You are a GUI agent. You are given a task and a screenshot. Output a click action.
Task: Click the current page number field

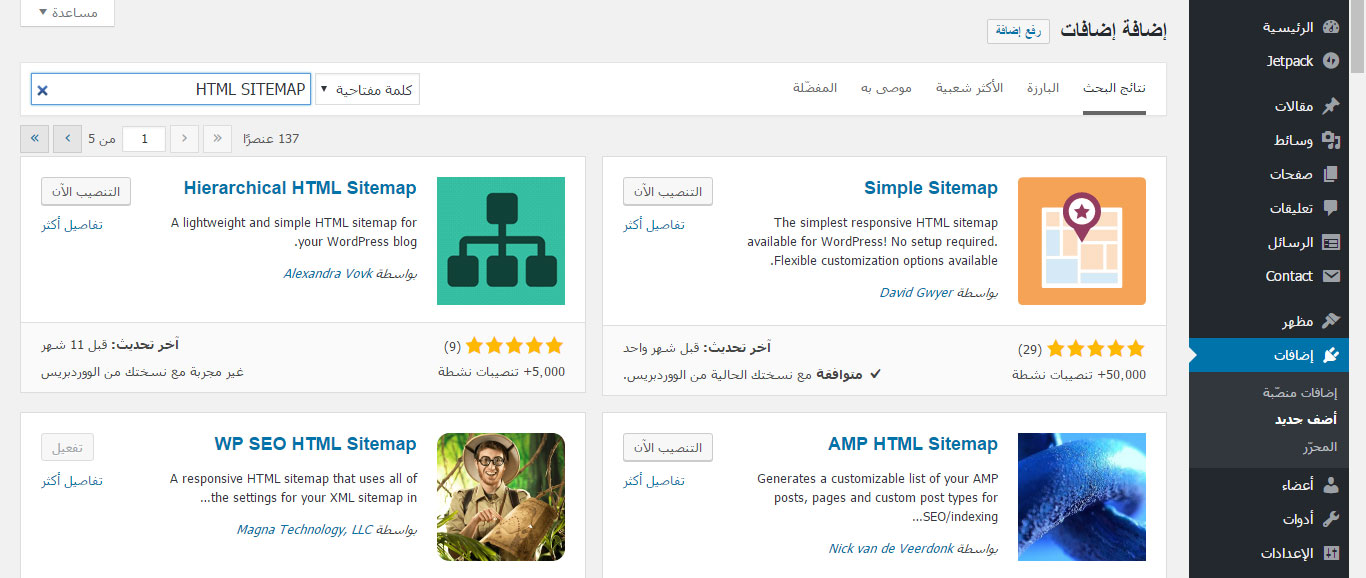(x=144, y=139)
